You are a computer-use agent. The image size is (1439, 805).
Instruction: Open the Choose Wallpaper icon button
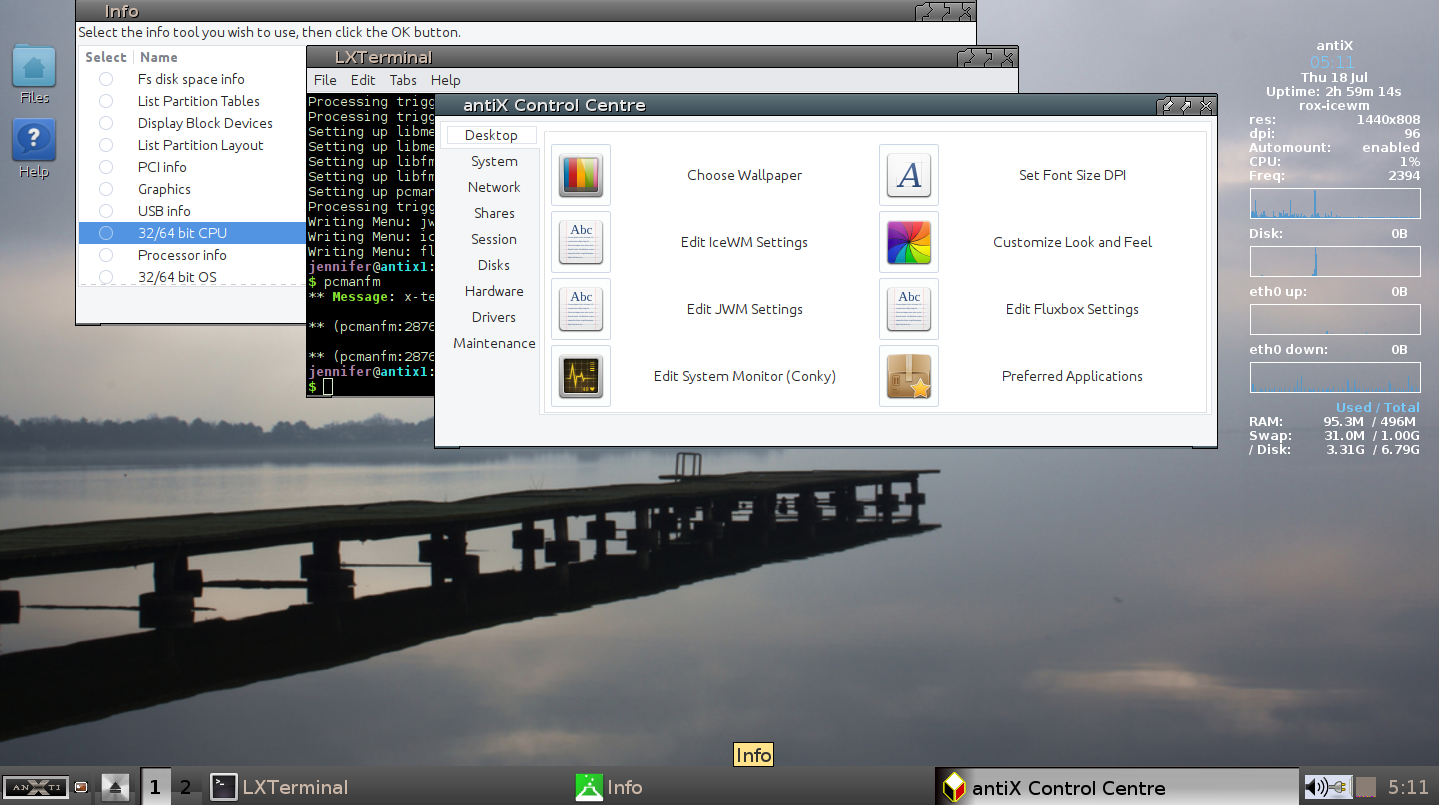(581, 175)
